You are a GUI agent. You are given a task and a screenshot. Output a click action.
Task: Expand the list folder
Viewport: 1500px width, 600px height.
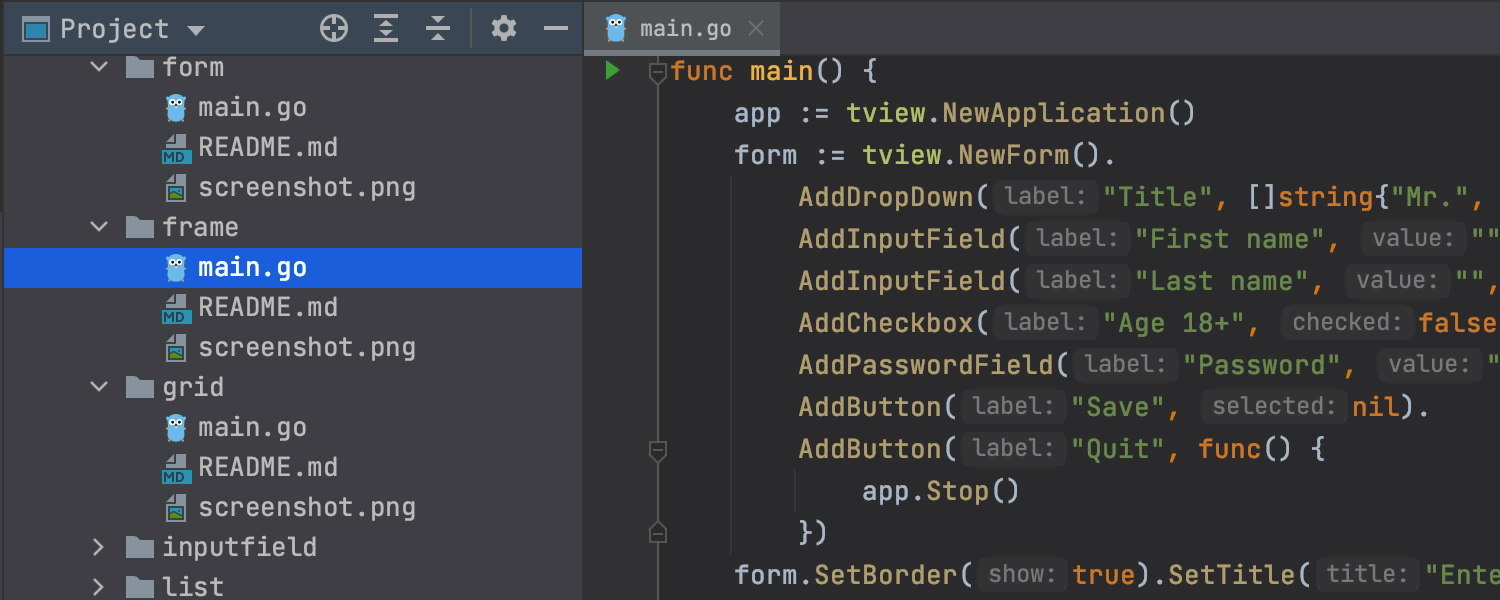point(98,586)
